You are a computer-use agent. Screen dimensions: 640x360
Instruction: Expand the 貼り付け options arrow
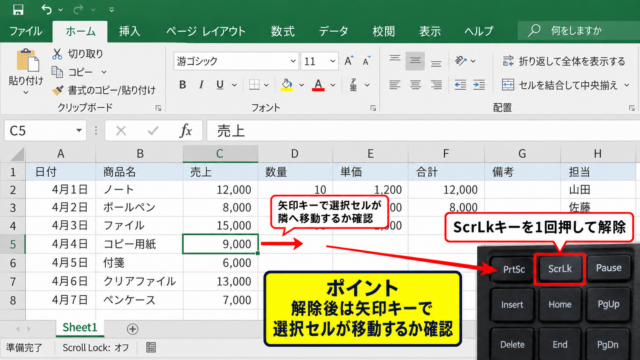(26, 93)
